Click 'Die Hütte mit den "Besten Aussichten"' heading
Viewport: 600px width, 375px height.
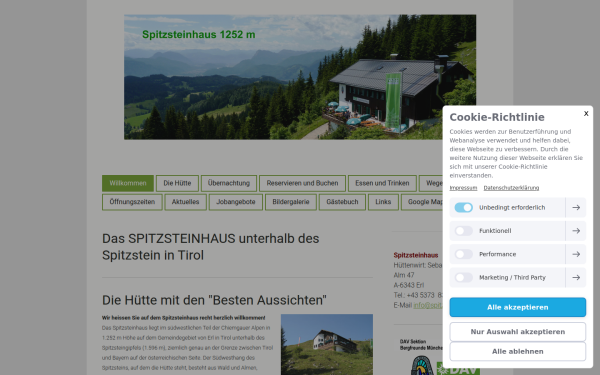214,300
